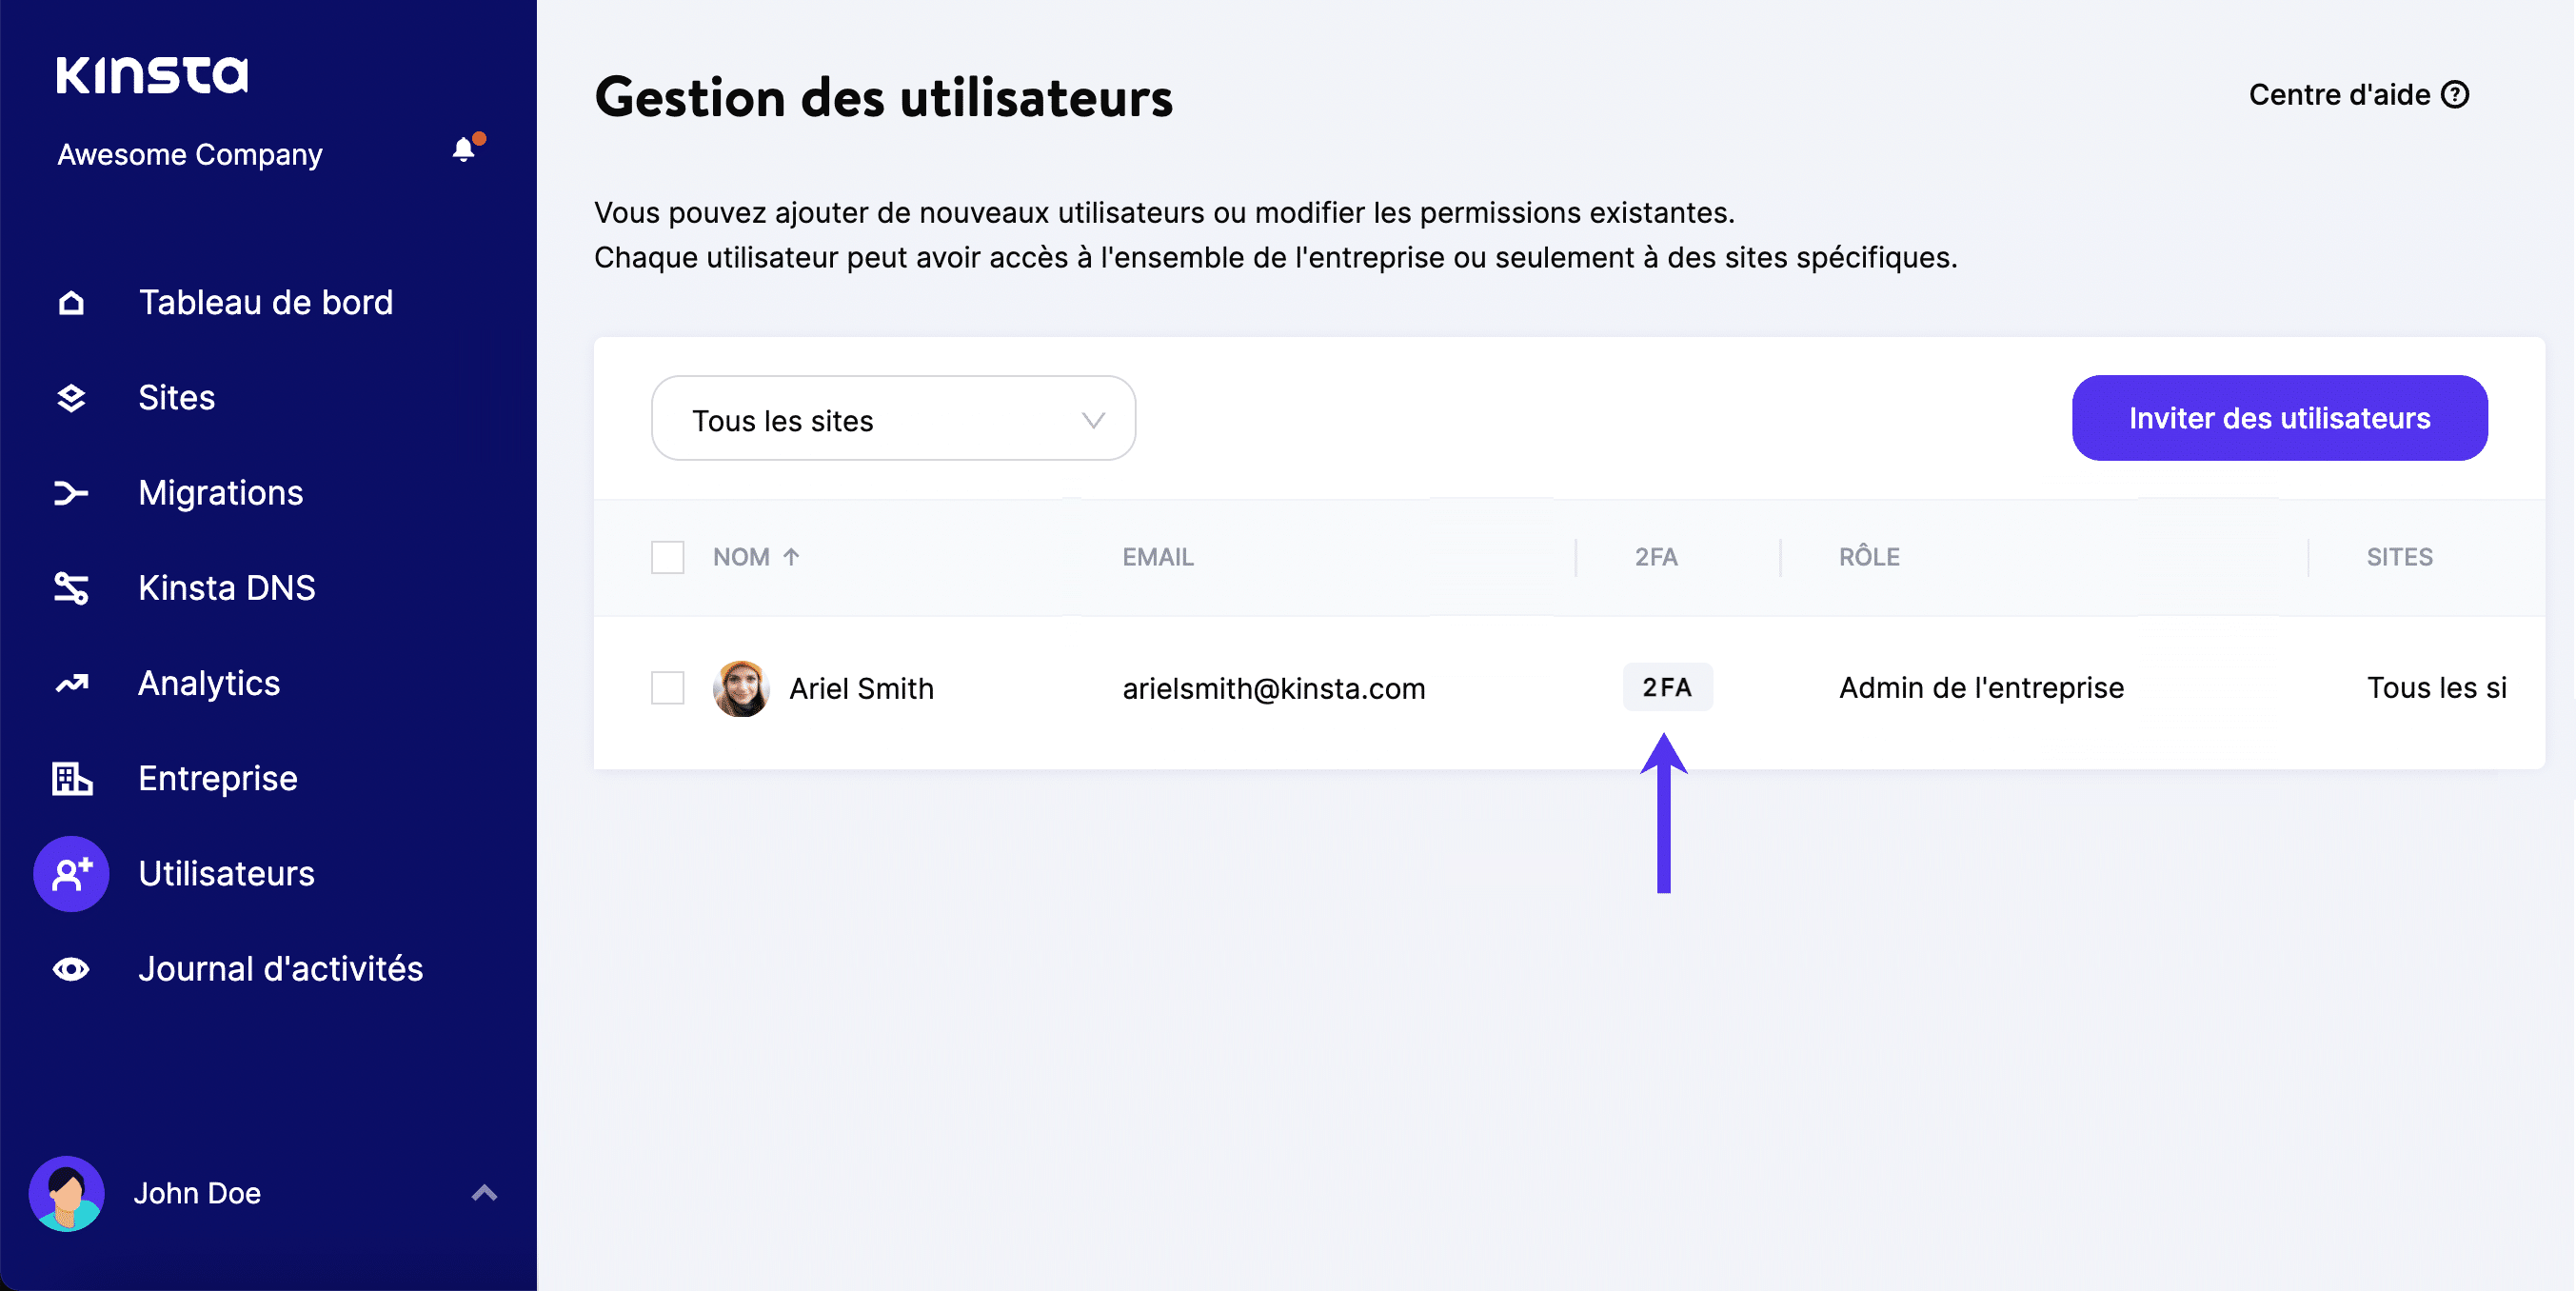Select the Analytics chart icon

[71, 683]
